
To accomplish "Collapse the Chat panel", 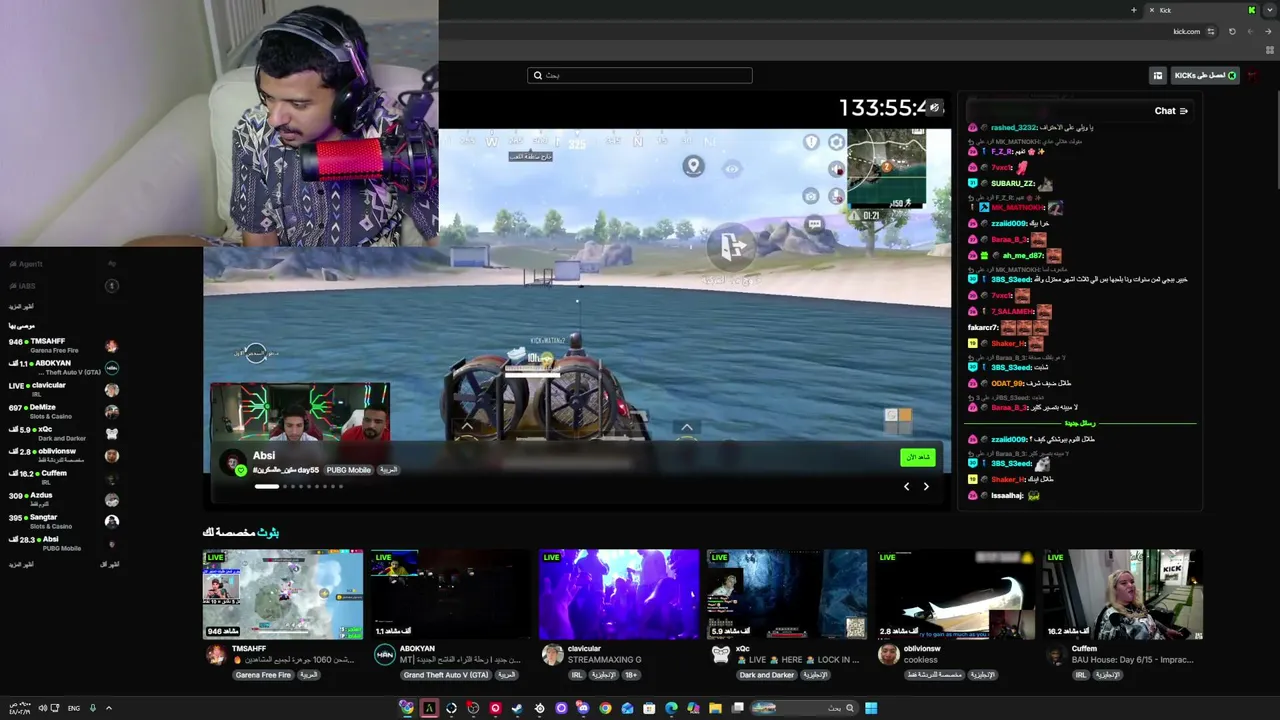I will 1184,111.
